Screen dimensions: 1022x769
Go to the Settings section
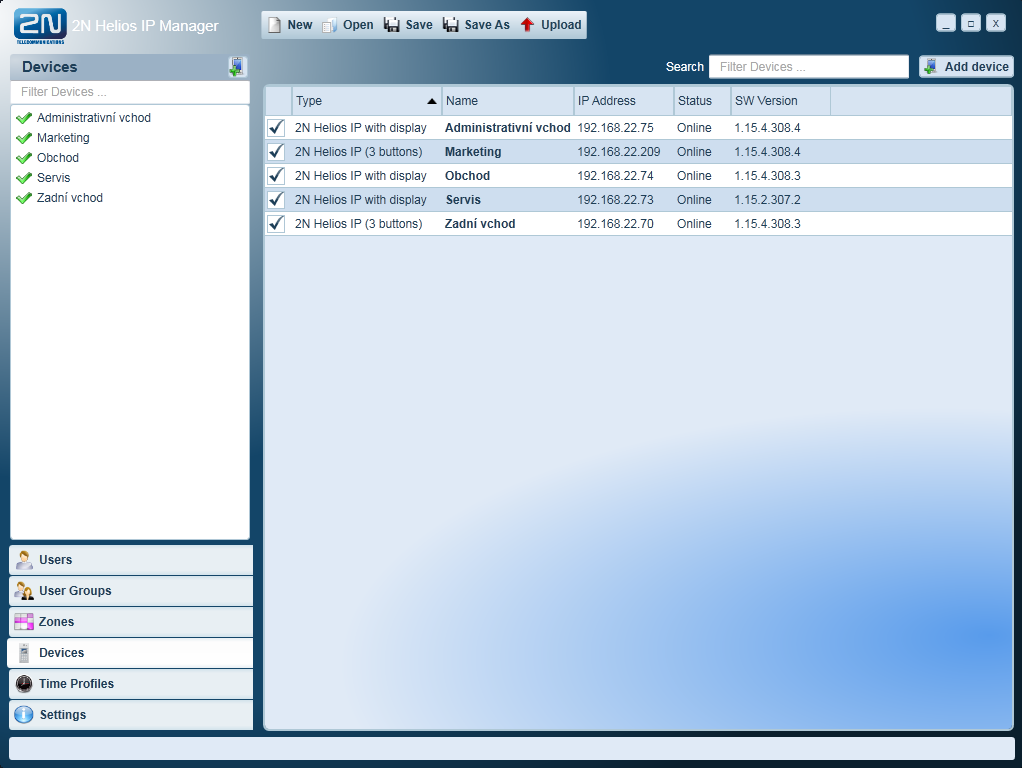point(131,715)
